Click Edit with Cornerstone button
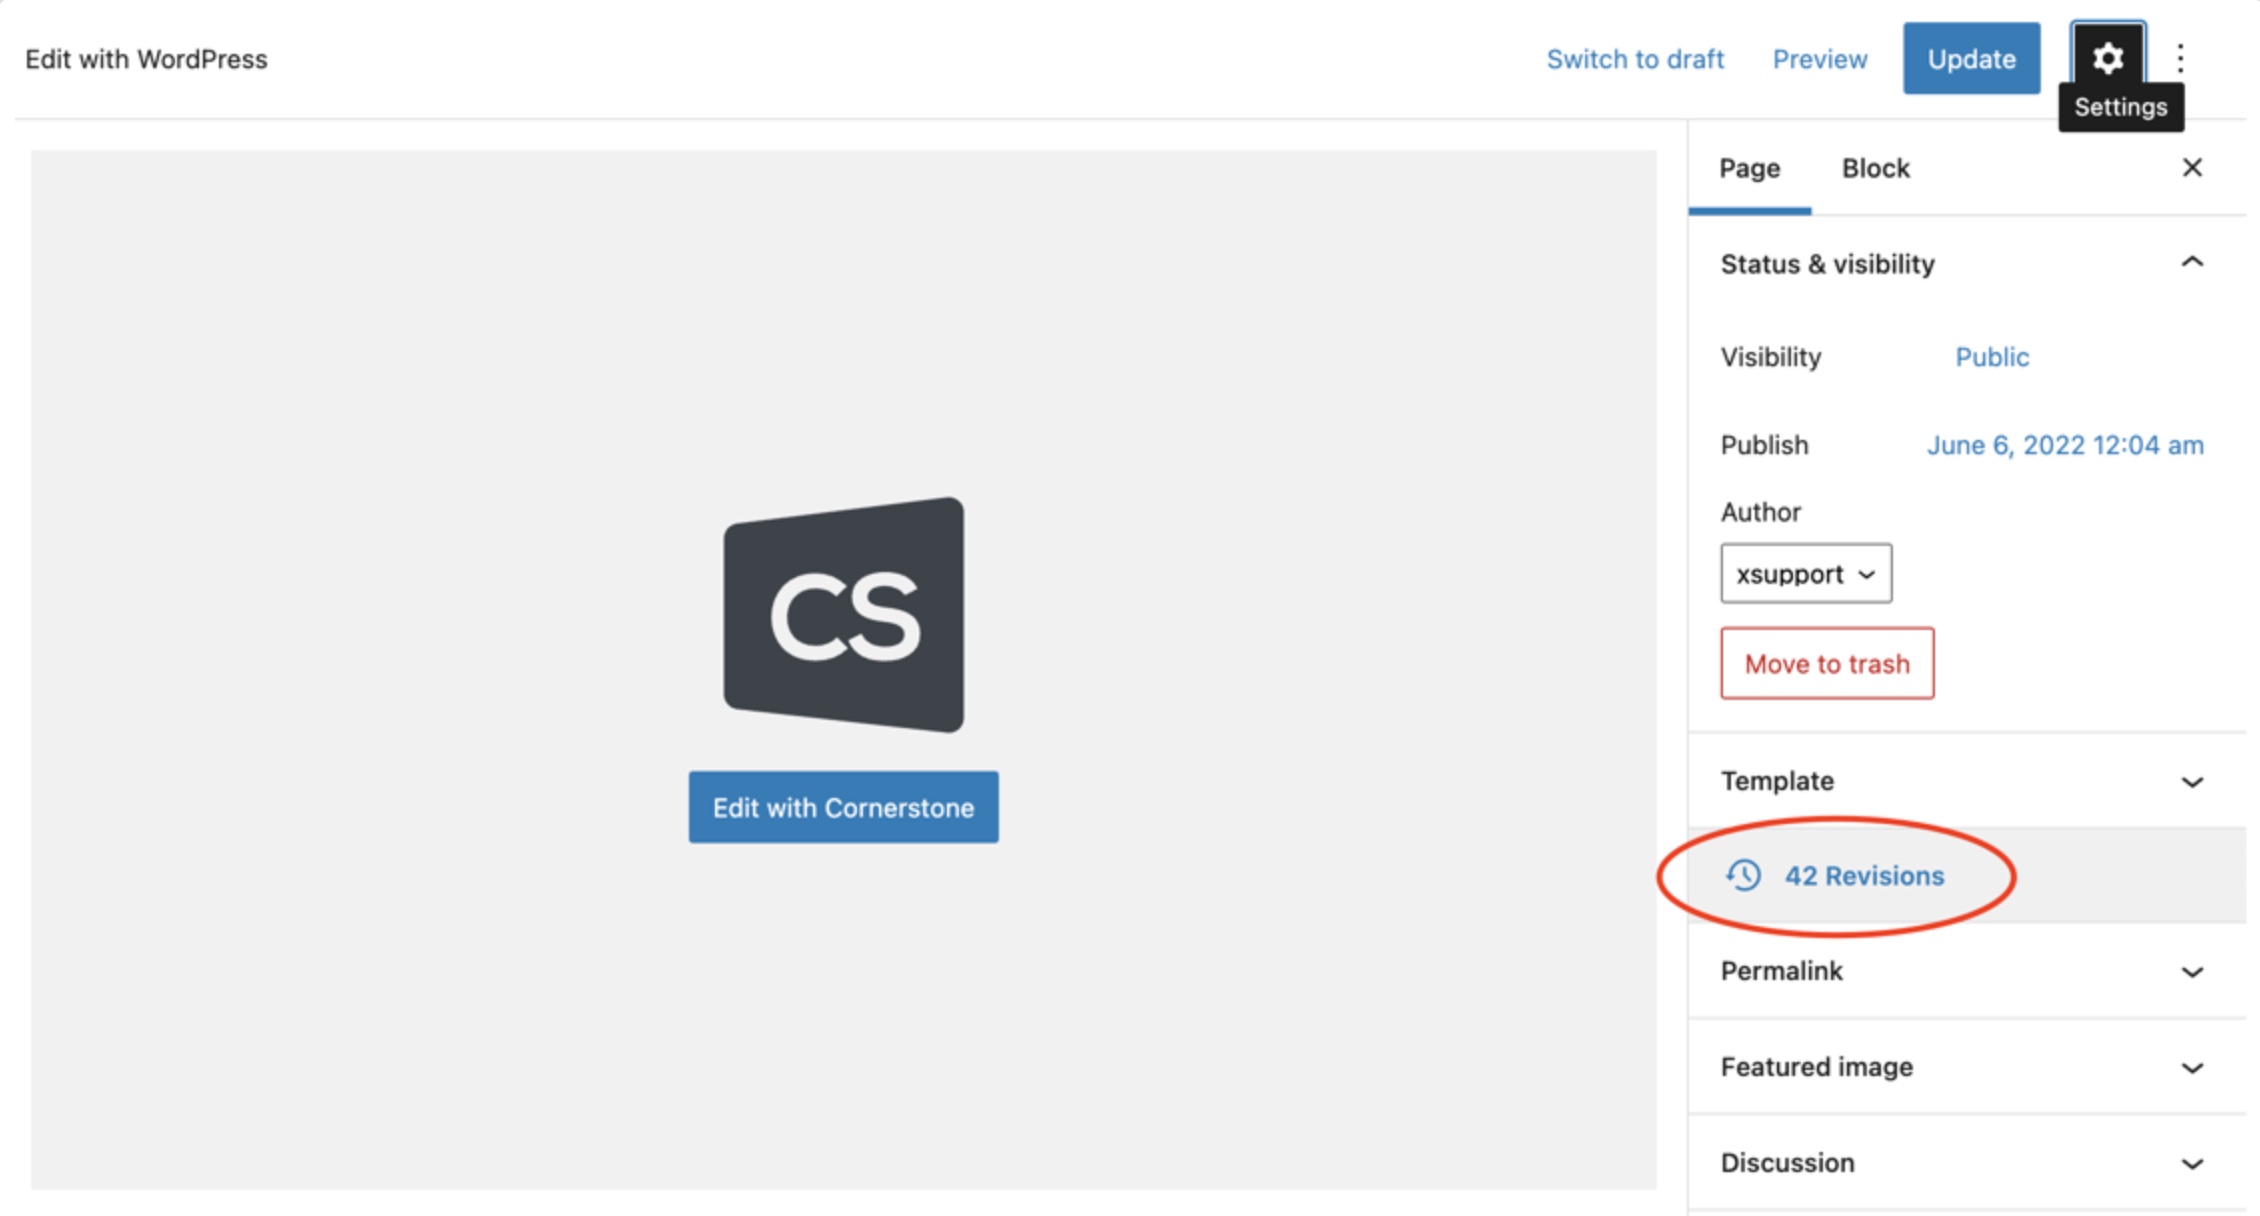The width and height of the screenshot is (2260, 1216). 843,807
